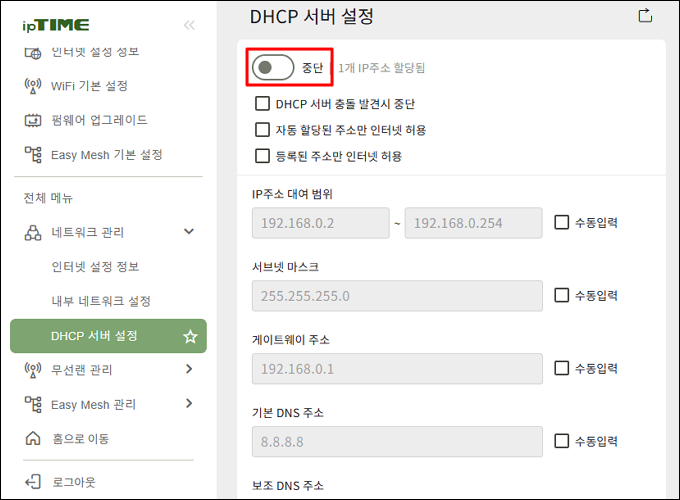This screenshot has height=500, width=680.
Task: Enable 자동 할당된 주소만 인터넷 허용 checkbox
Action: click(262, 130)
